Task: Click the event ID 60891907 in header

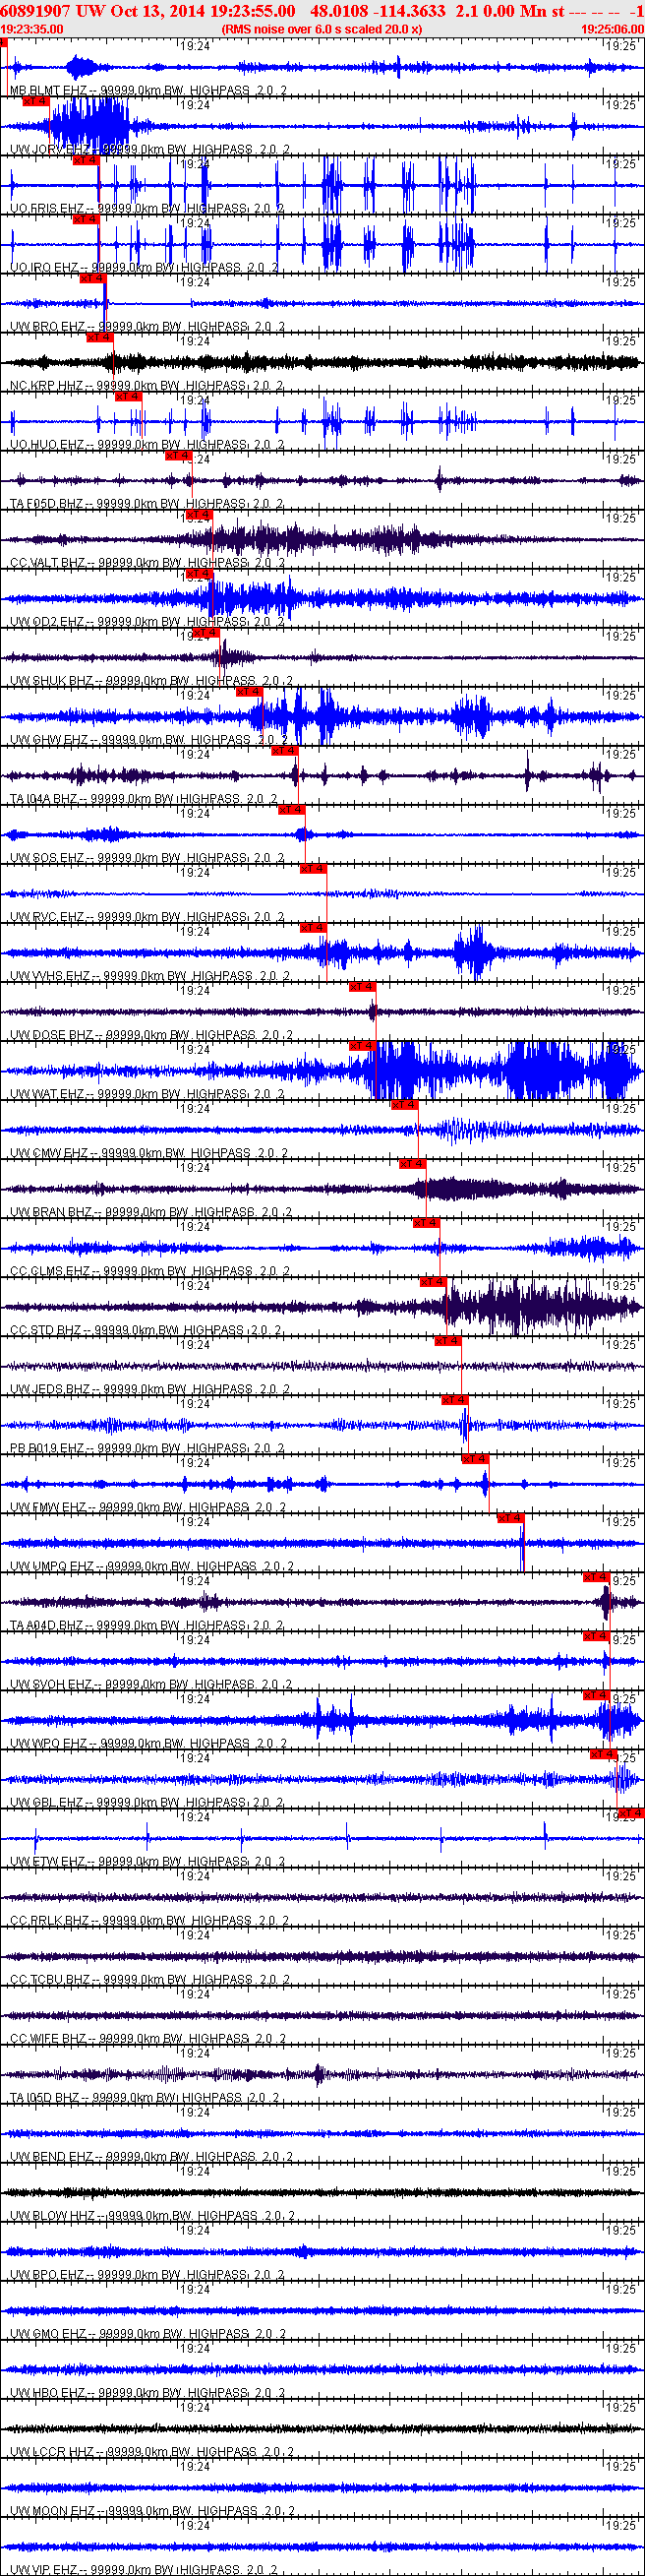Action: (36, 10)
